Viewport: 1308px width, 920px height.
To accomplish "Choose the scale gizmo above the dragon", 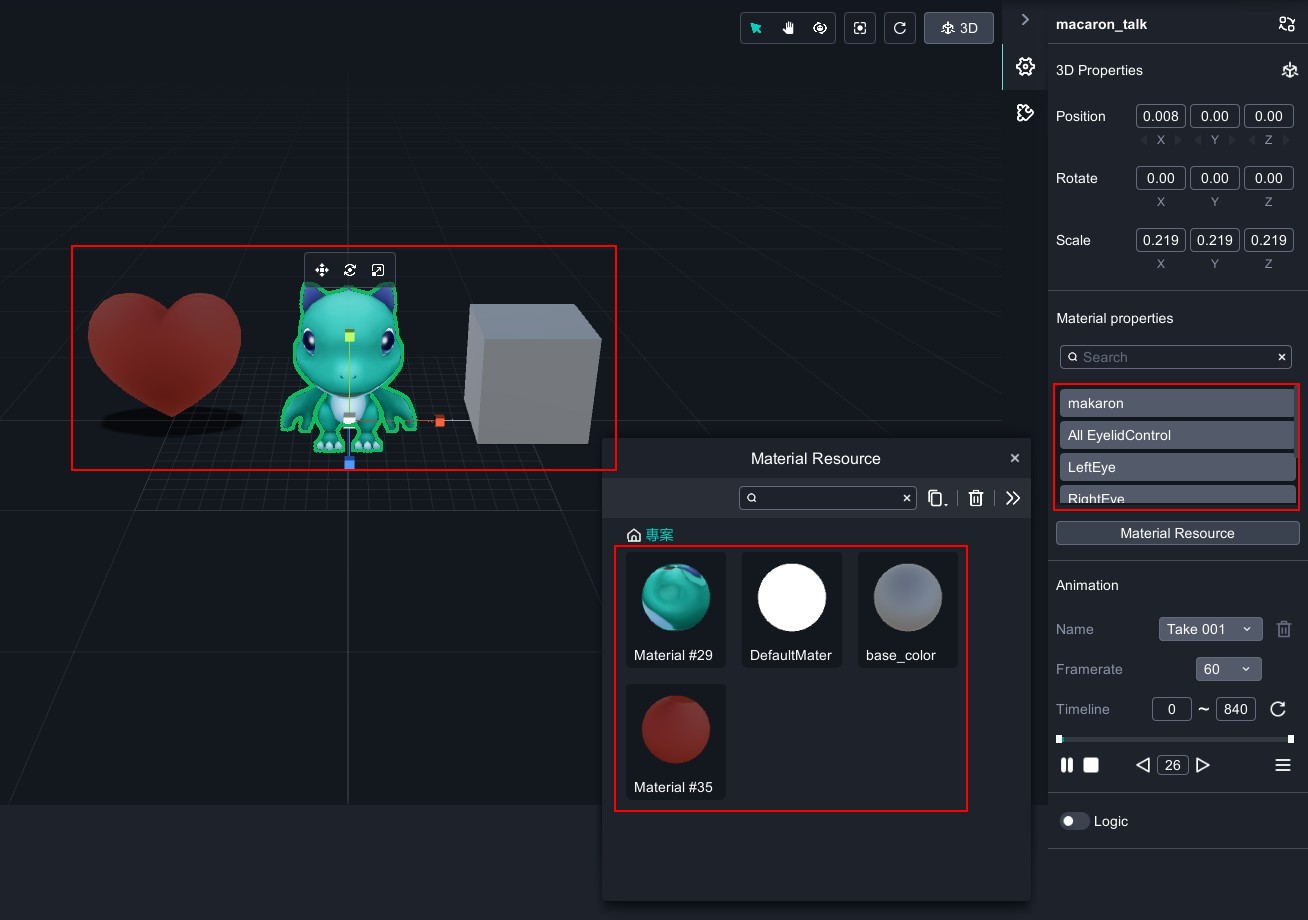I will (378, 270).
